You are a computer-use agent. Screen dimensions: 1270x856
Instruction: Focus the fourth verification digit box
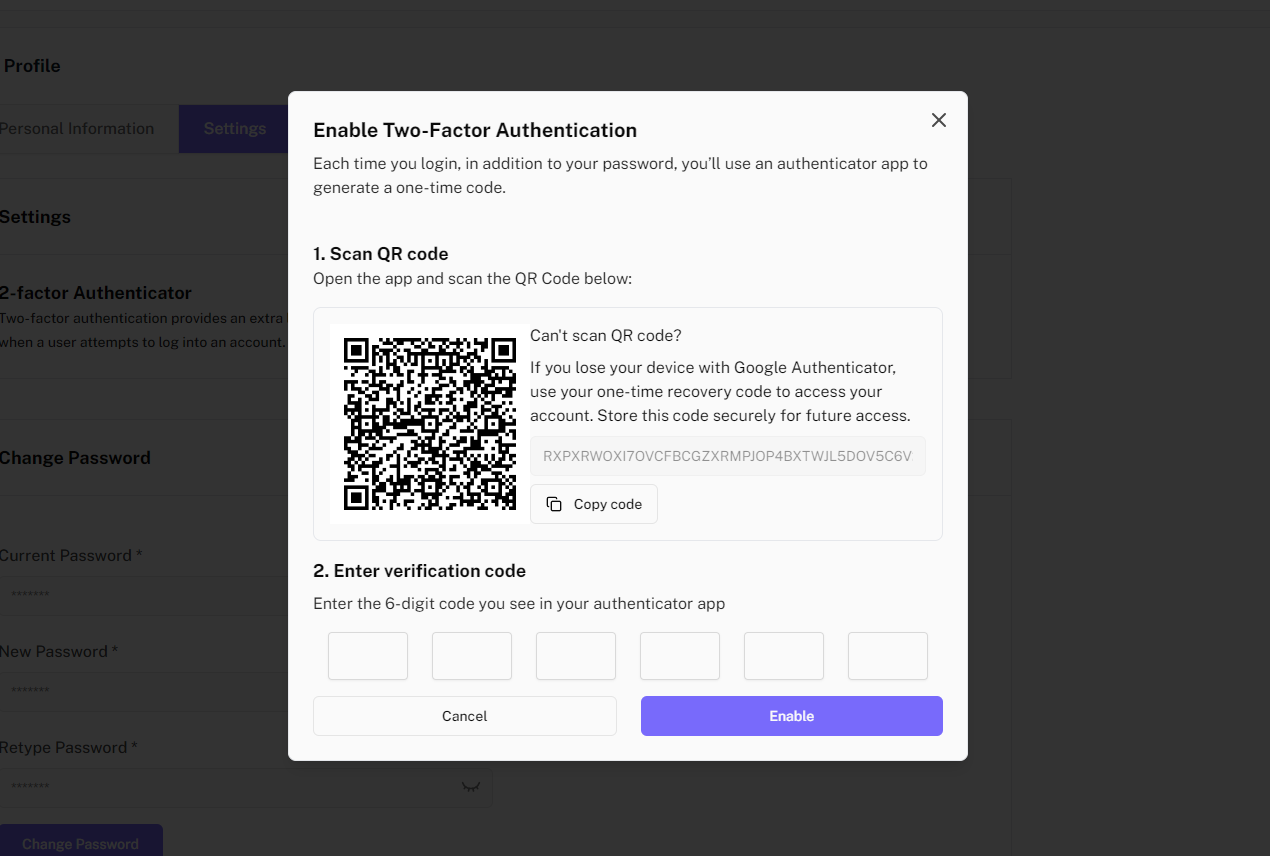click(x=680, y=656)
